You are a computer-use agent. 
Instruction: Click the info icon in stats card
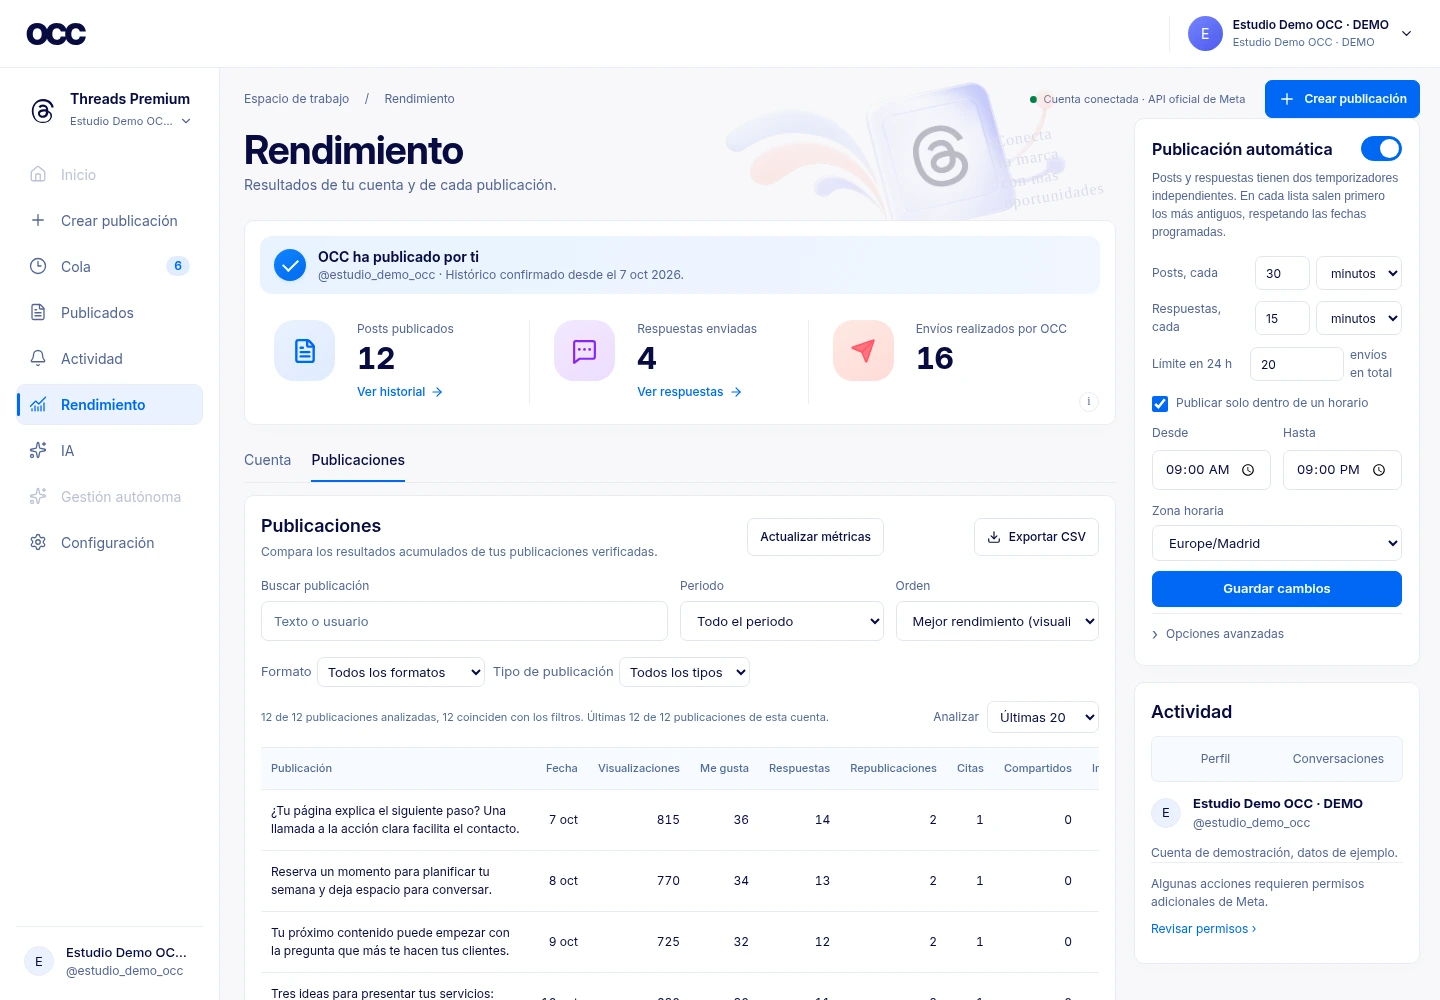[x=1089, y=401]
